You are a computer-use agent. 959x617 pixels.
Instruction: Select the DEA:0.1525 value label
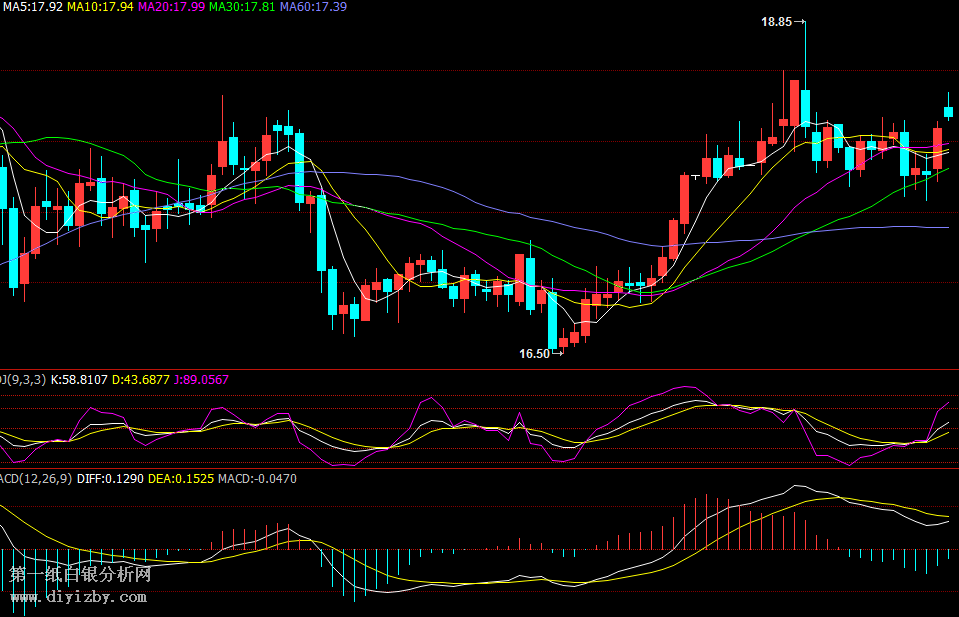[x=180, y=479]
